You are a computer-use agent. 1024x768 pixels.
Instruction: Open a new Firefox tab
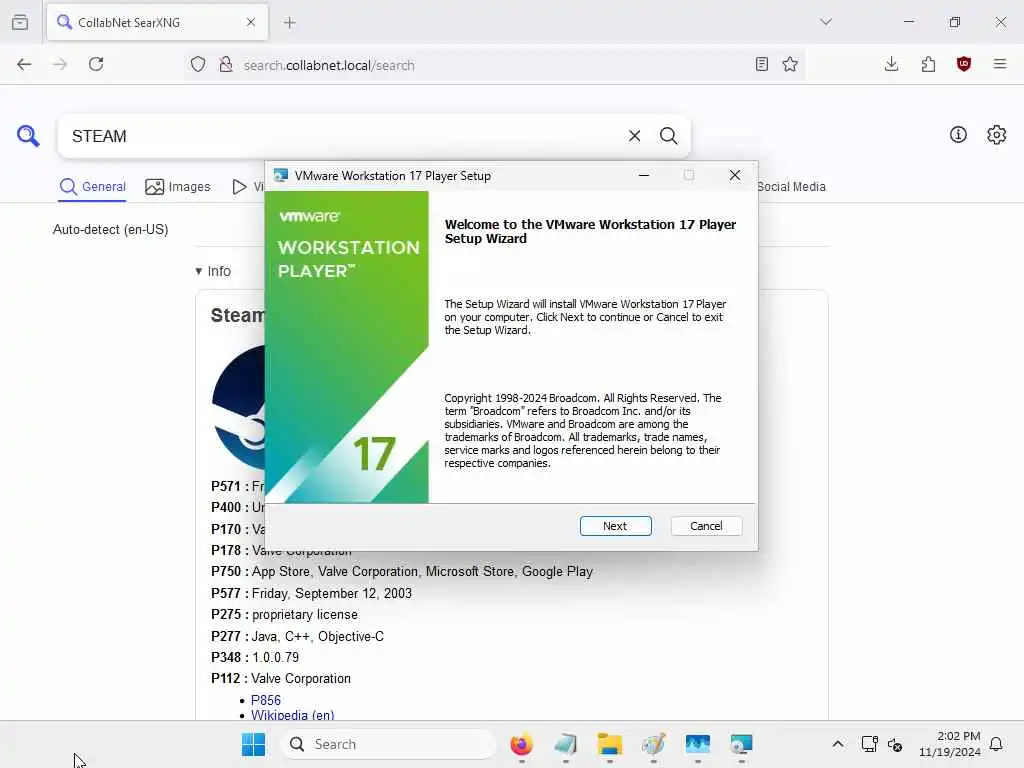point(290,23)
